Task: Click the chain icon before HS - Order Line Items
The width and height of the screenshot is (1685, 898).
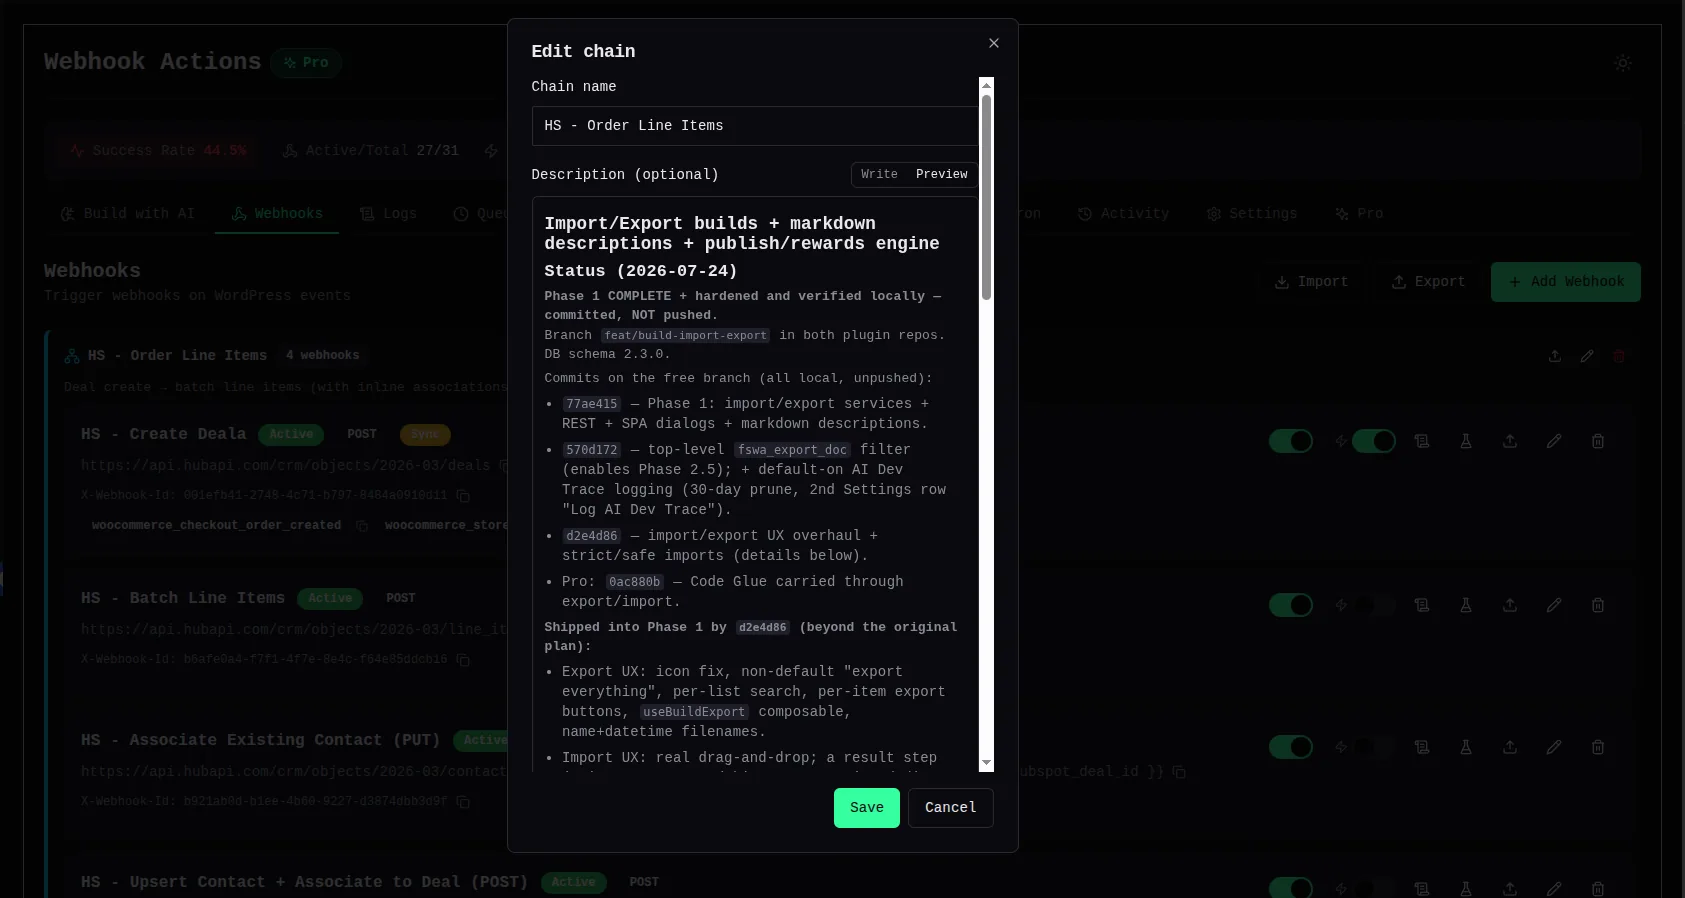Action: [x=72, y=356]
